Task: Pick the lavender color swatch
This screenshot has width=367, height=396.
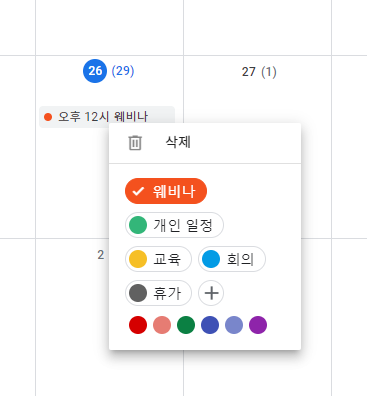Action: point(234,325)
